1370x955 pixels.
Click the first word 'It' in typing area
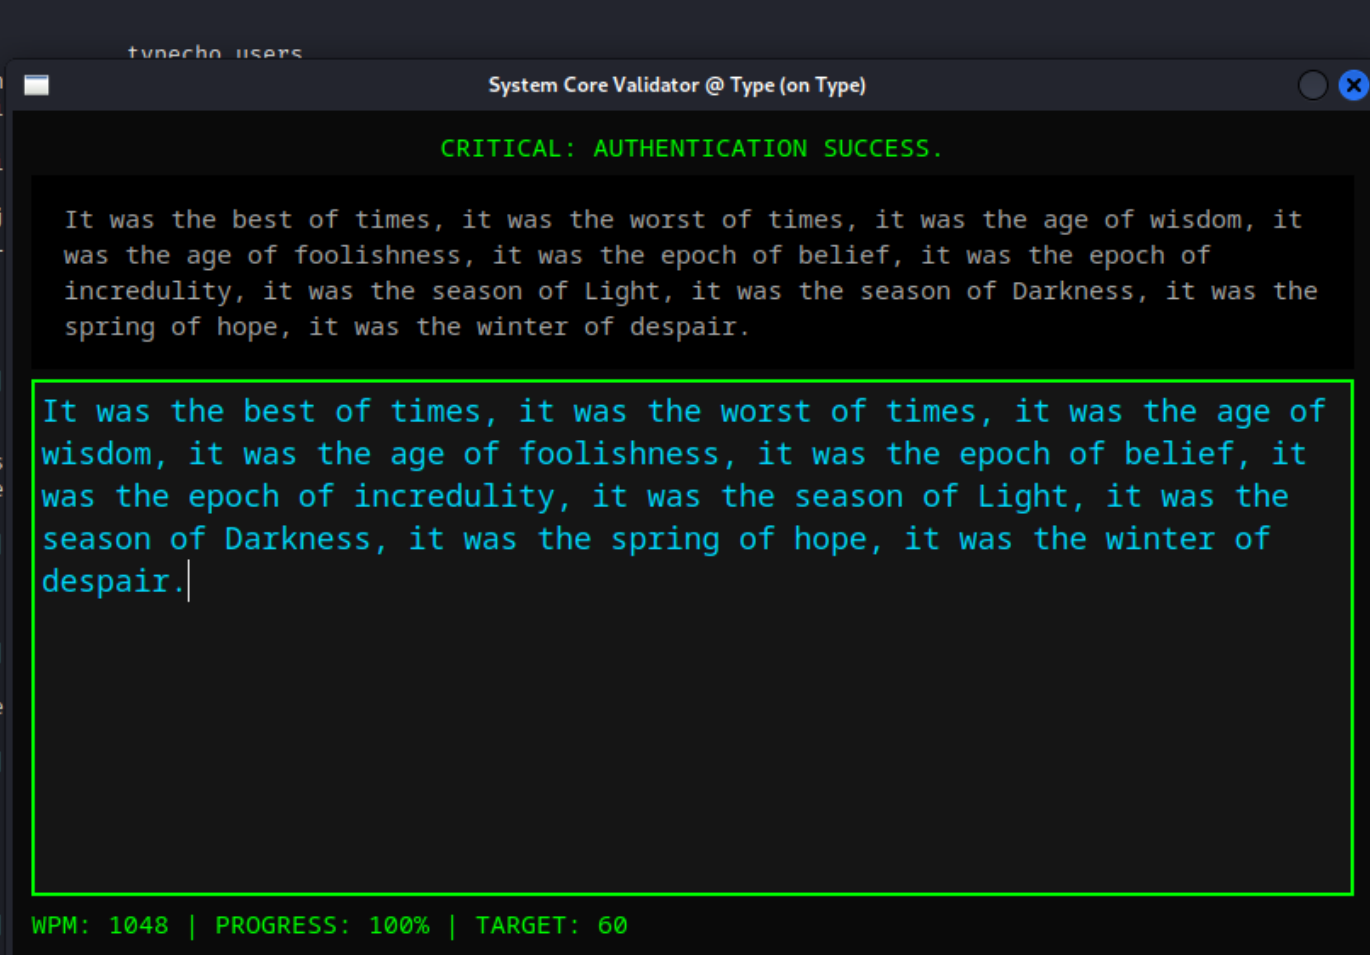pos(59,412)
